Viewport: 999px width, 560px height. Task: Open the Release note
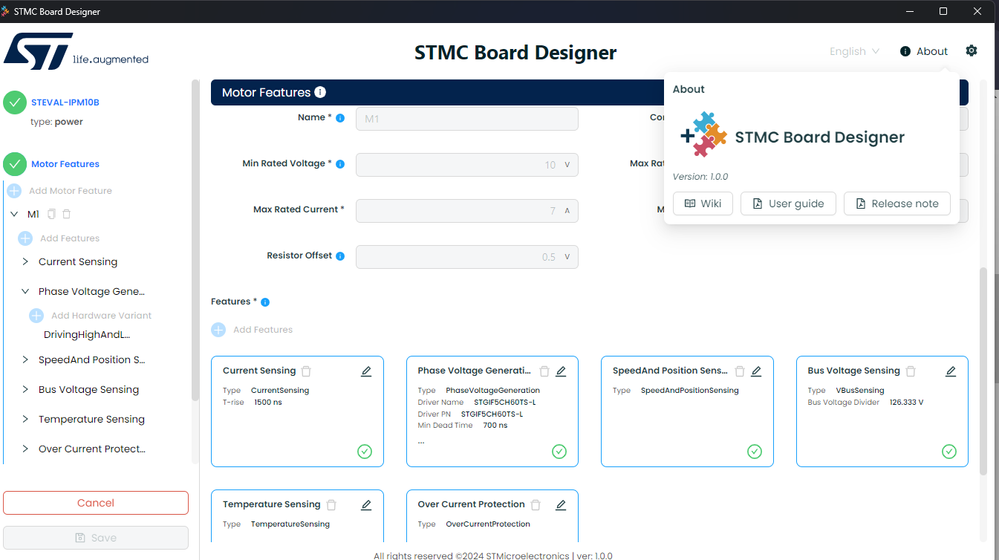[x=897, y=203]
